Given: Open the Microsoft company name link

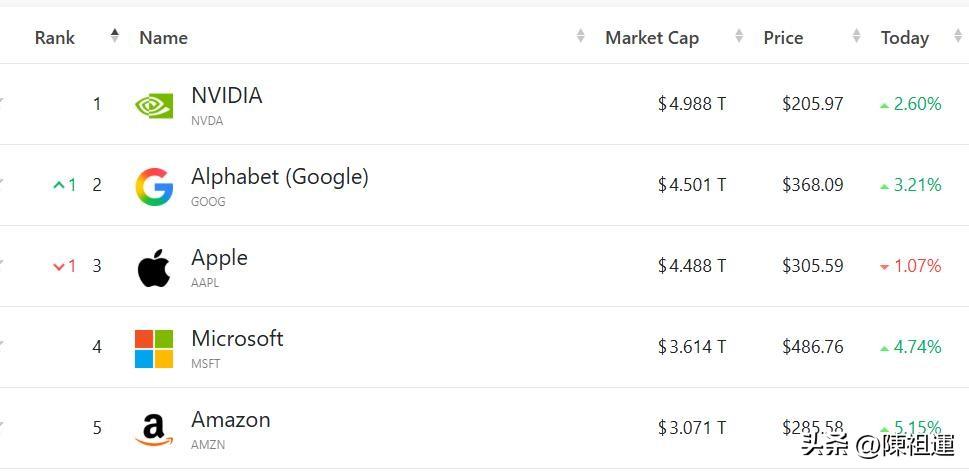Looking at the screenshot, I should coord(237,339).
